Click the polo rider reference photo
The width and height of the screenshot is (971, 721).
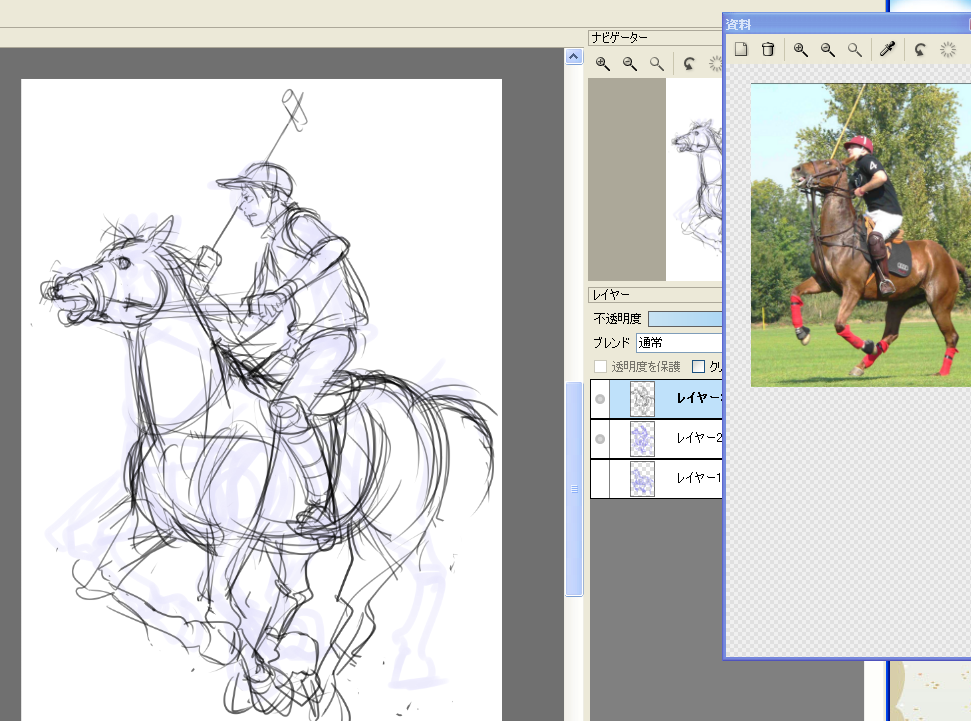coord(861,235)
